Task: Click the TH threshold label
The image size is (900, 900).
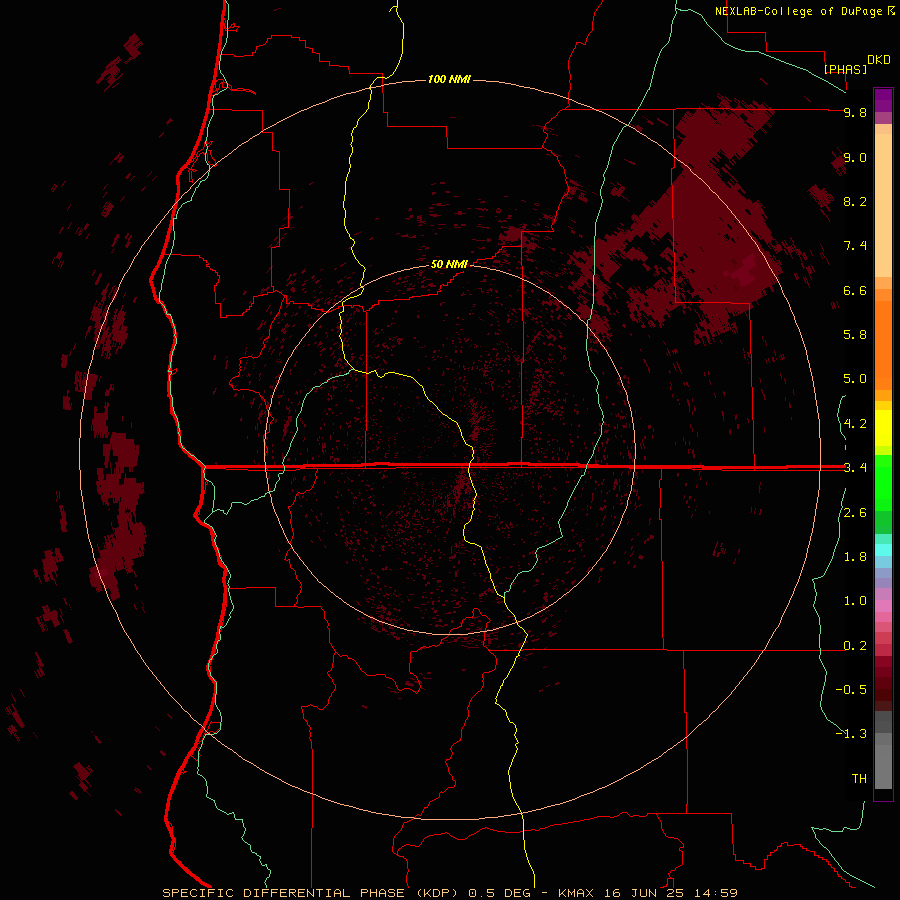Action: [859, 779]
